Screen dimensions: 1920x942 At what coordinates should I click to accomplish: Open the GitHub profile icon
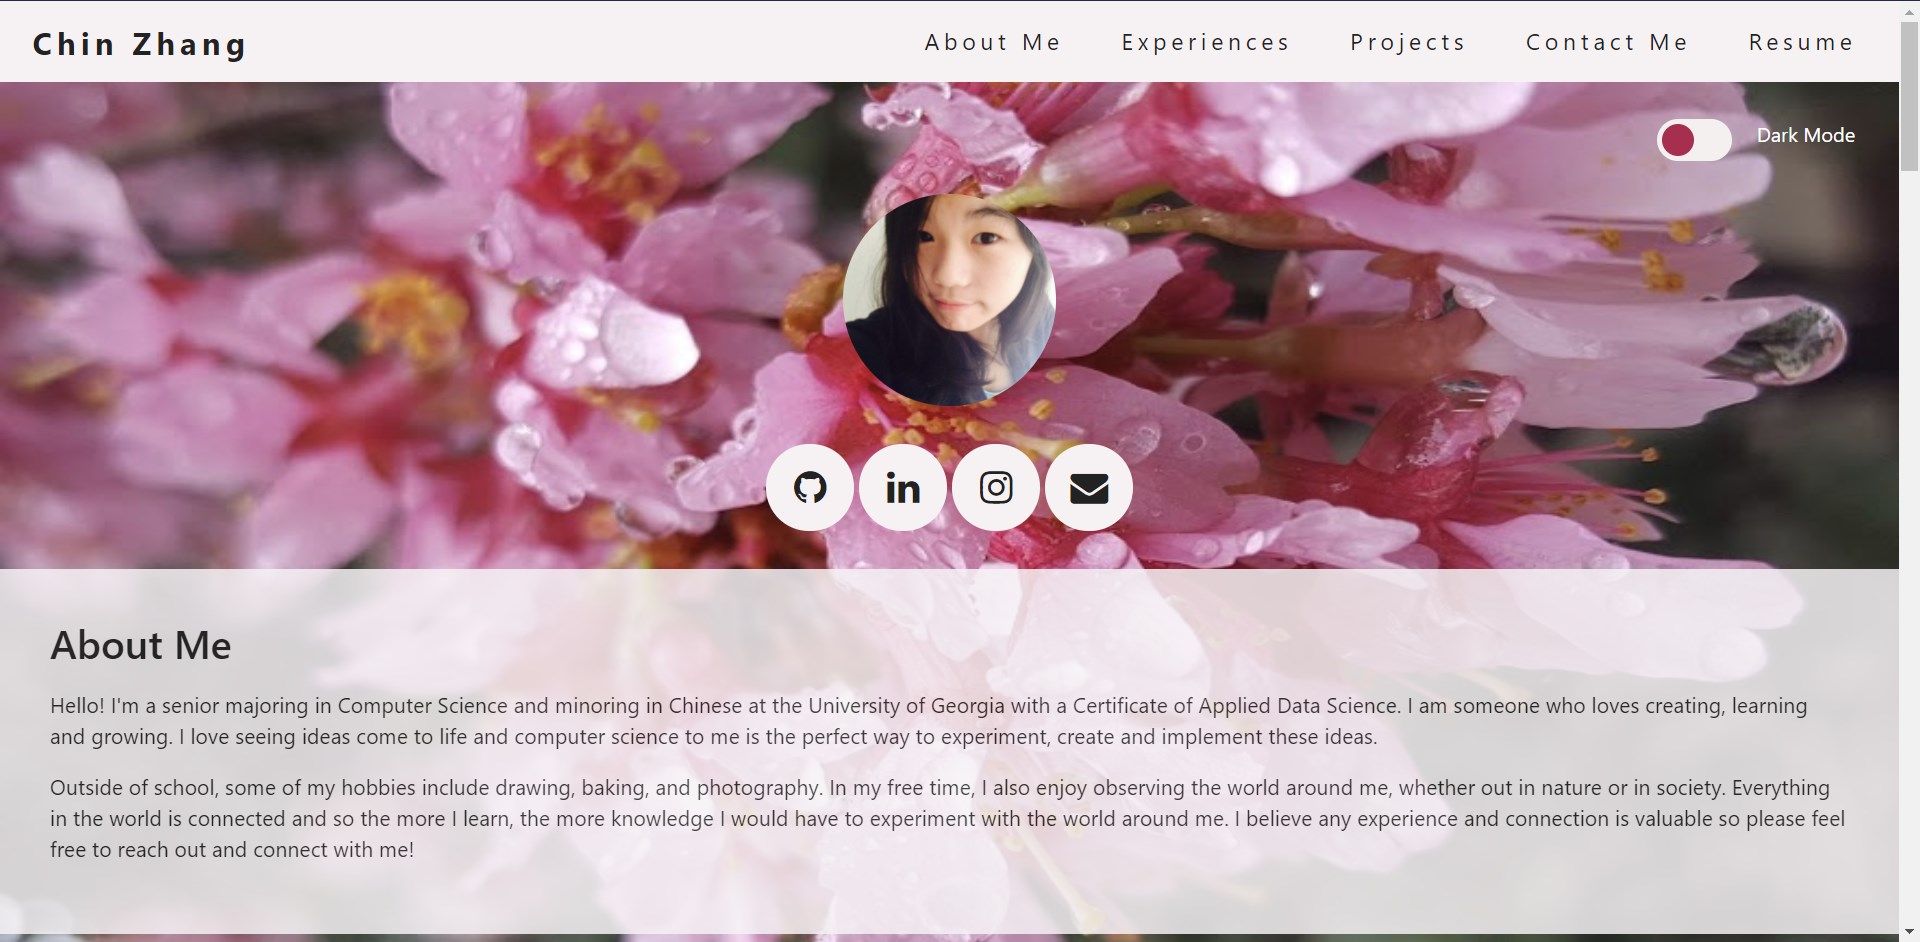[809, 488]
